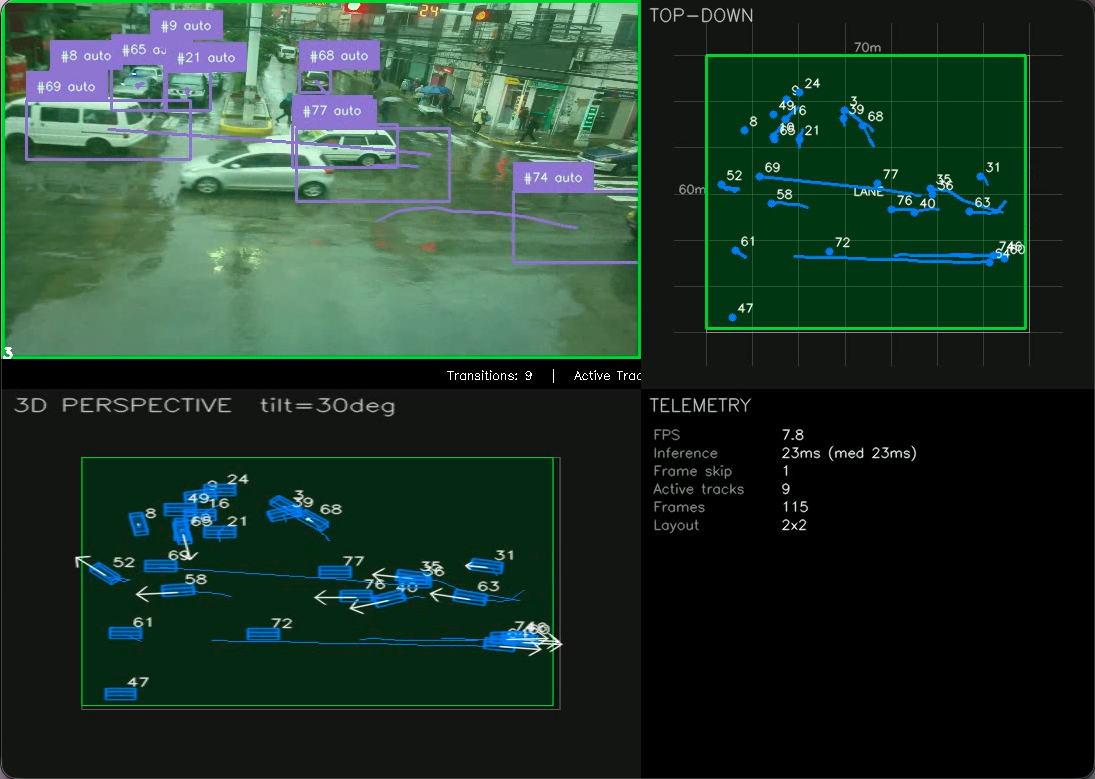Select track 31 dot in top-down map
1095x779 pixels.
coord(980,177)
